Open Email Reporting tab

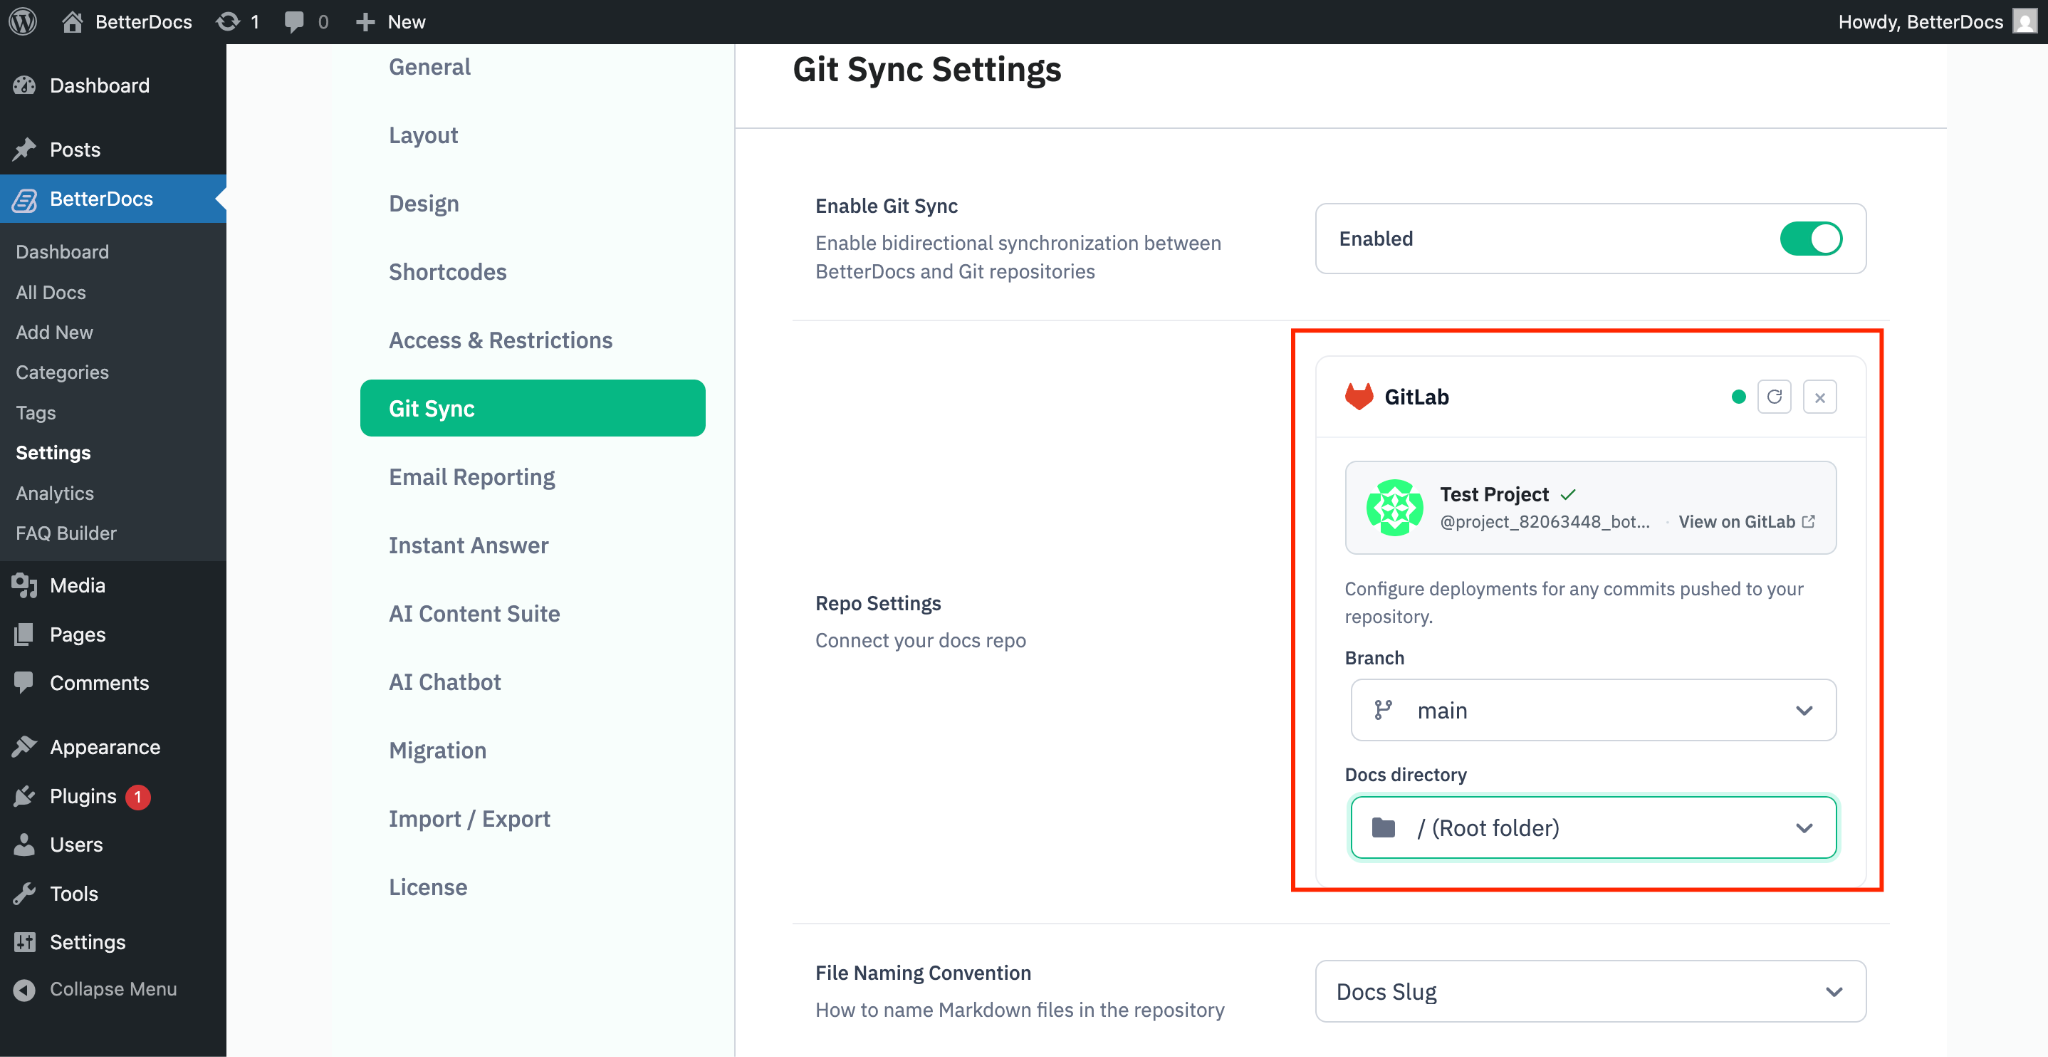(471, 477)
